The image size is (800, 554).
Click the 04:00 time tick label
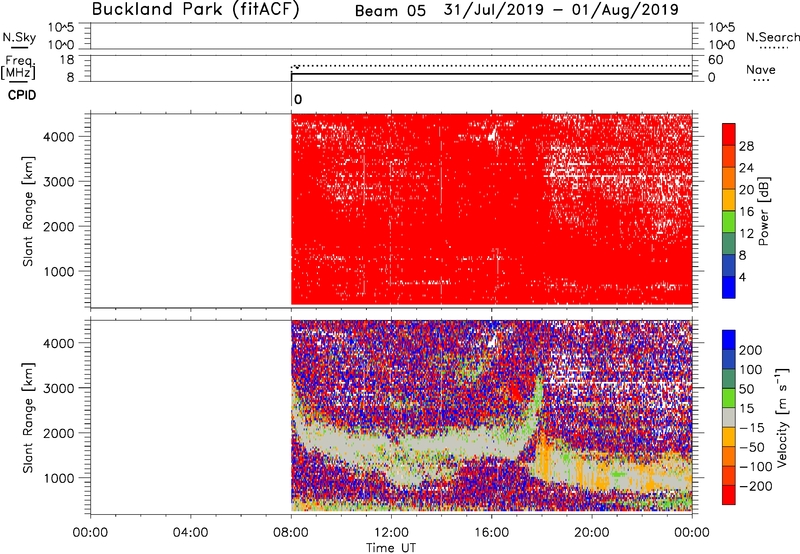(x=191, y=533)
